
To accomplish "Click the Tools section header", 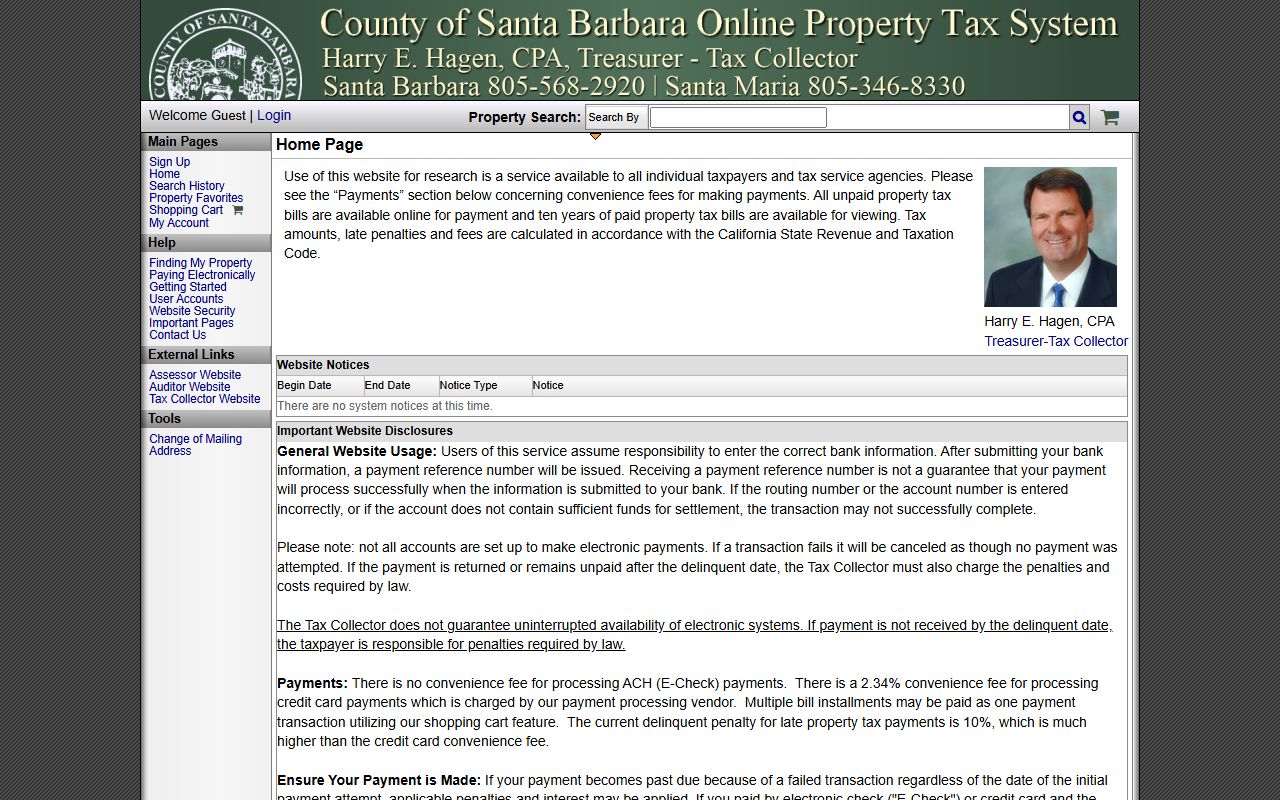I will (206, 419).
